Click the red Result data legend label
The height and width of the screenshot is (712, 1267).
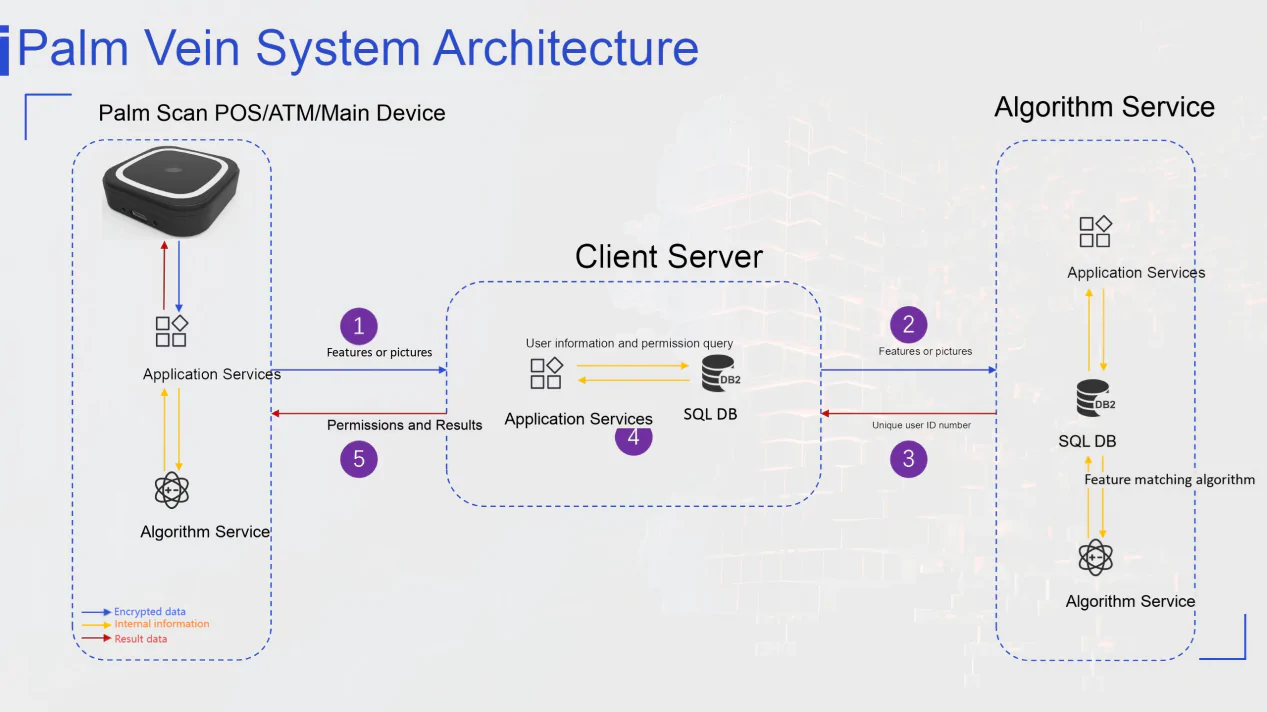click(x=141, y=639)
